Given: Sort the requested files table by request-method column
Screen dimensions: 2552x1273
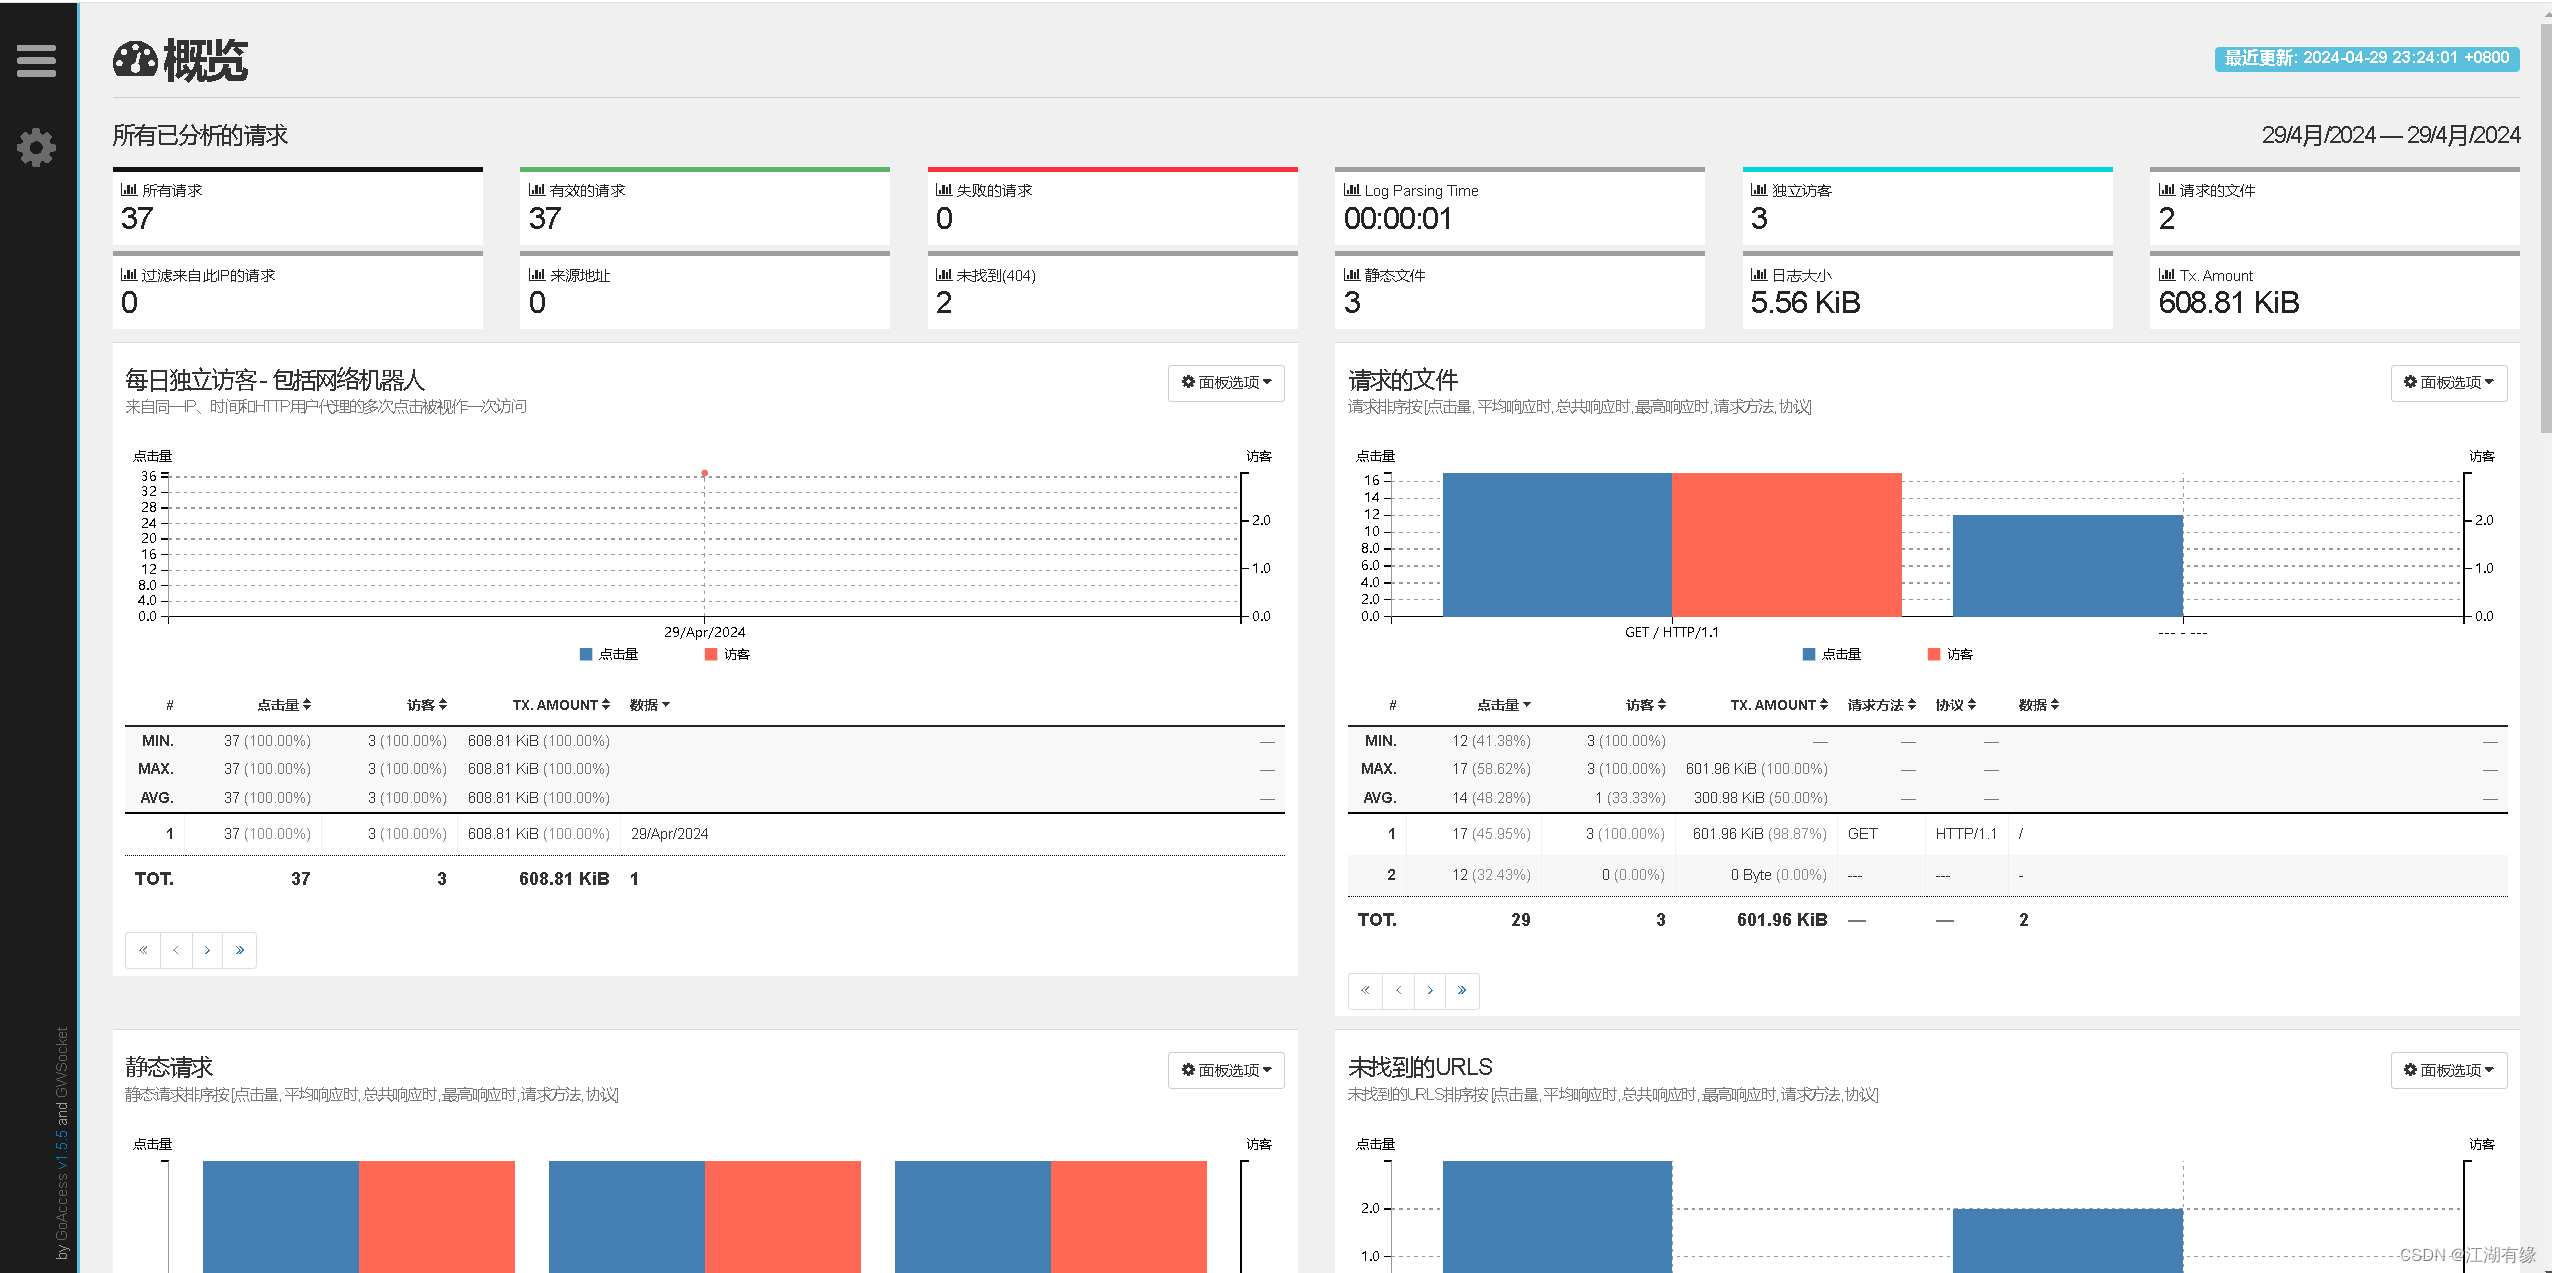Looking at the screenshot, I should coord(1881,705).
